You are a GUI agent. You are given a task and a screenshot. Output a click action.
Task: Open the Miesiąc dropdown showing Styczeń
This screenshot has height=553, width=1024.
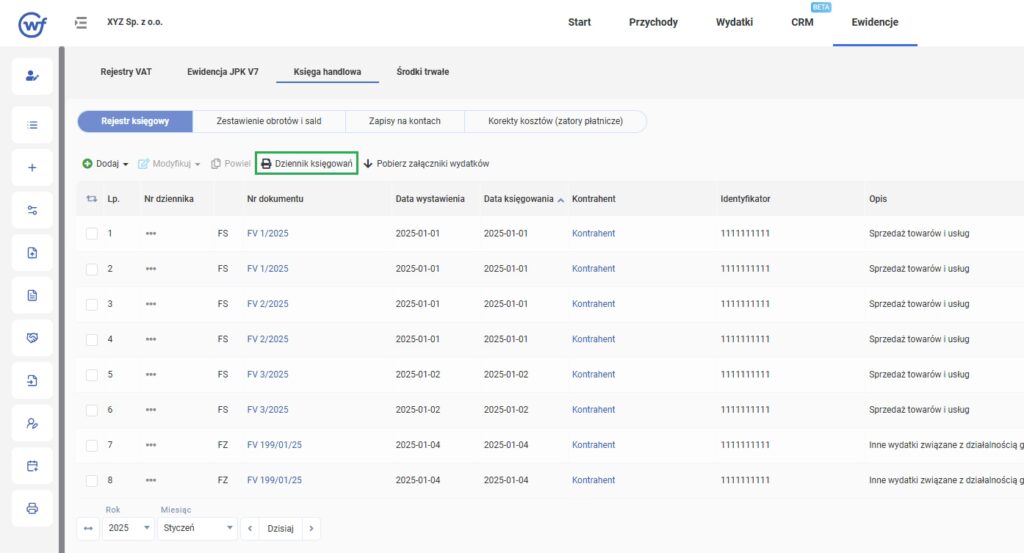click(x=196, y=527)
